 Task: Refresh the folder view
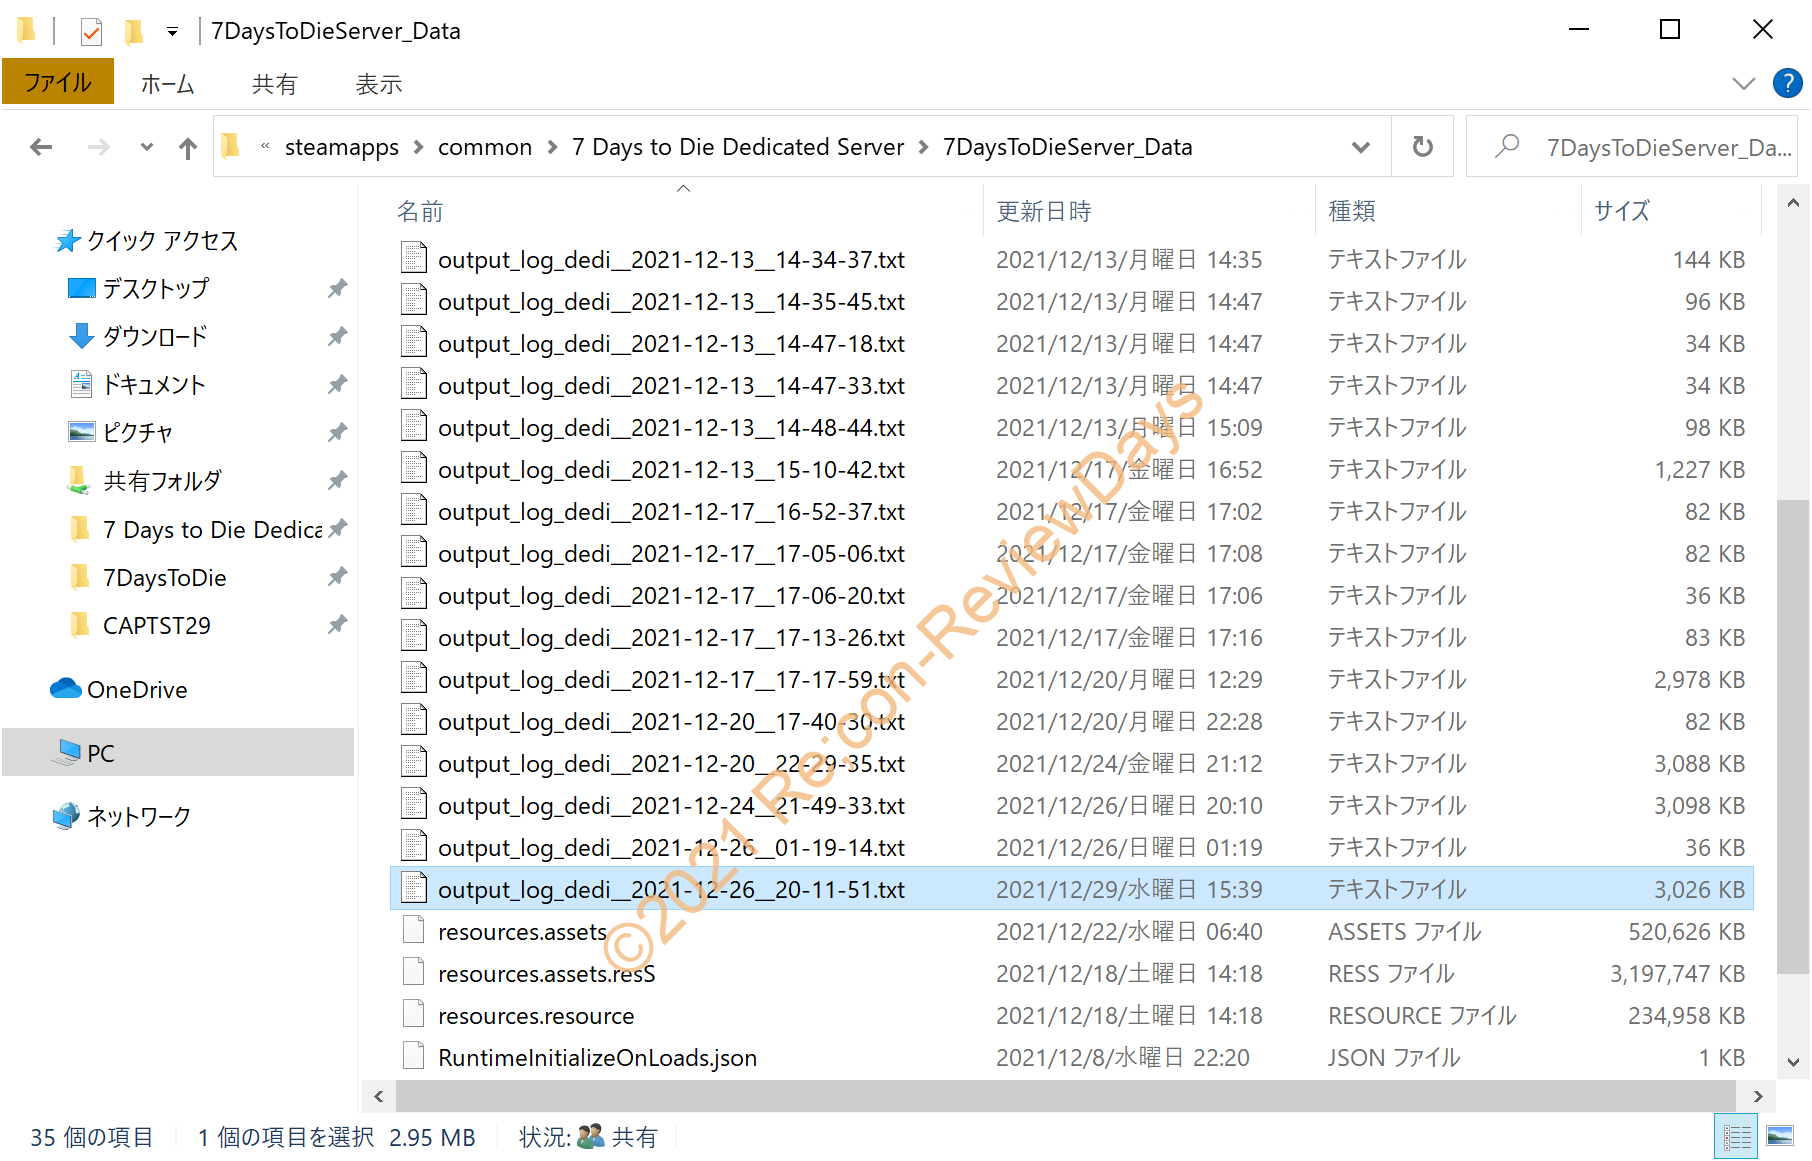coord(1422,147)
